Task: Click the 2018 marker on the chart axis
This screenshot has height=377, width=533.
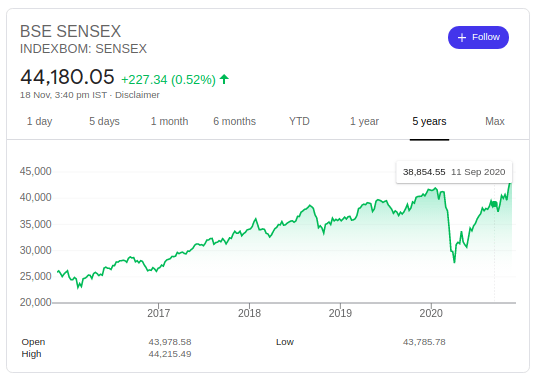Action: click(x=249, y=313)
